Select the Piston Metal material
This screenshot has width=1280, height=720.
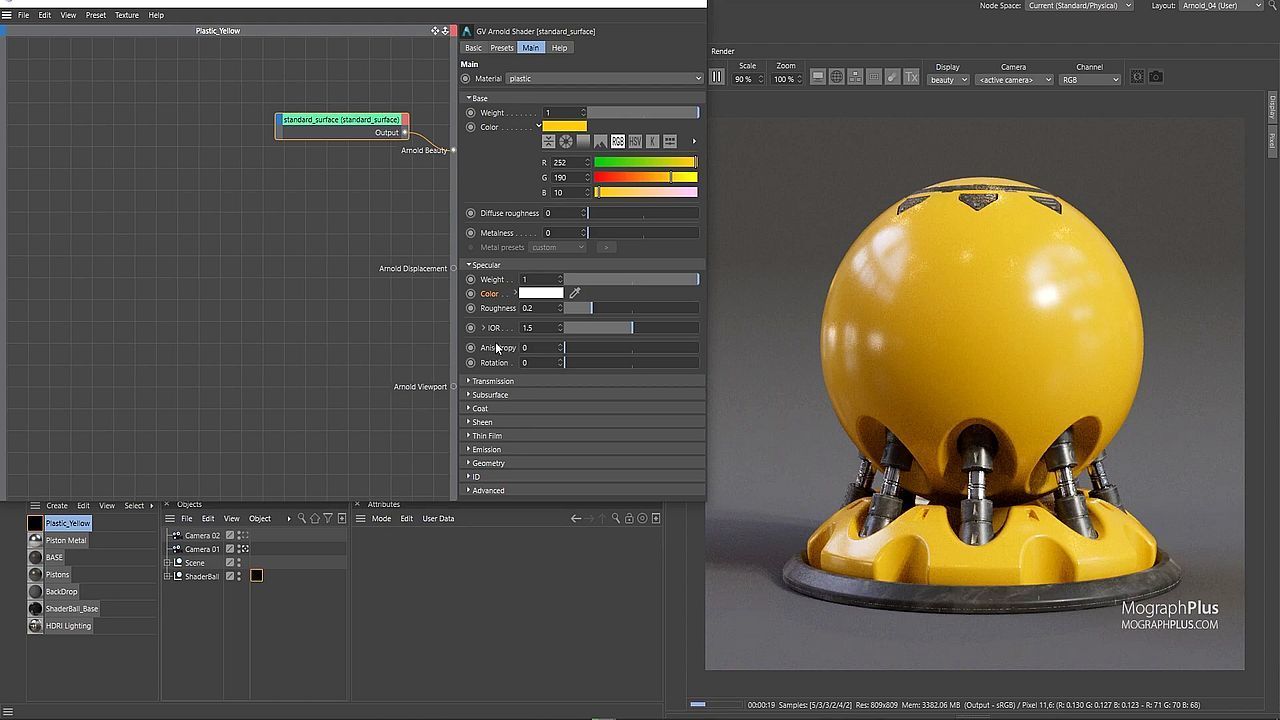66,541
